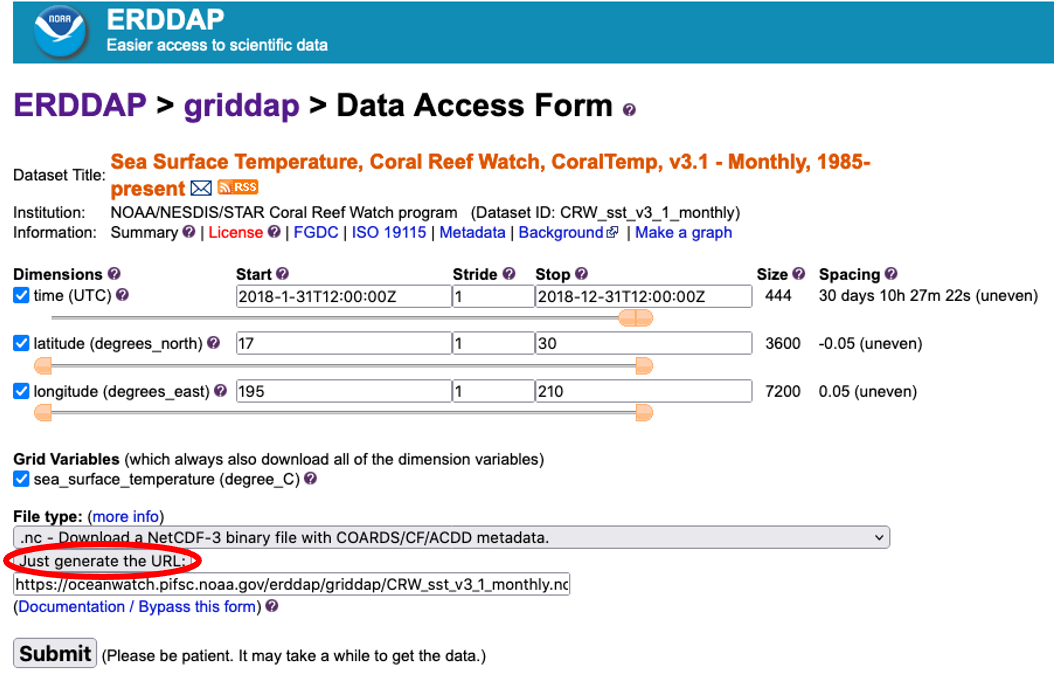Click the help icon next to Spacing
Viewport: 1056px width, 673px height.
pos(891,274)
